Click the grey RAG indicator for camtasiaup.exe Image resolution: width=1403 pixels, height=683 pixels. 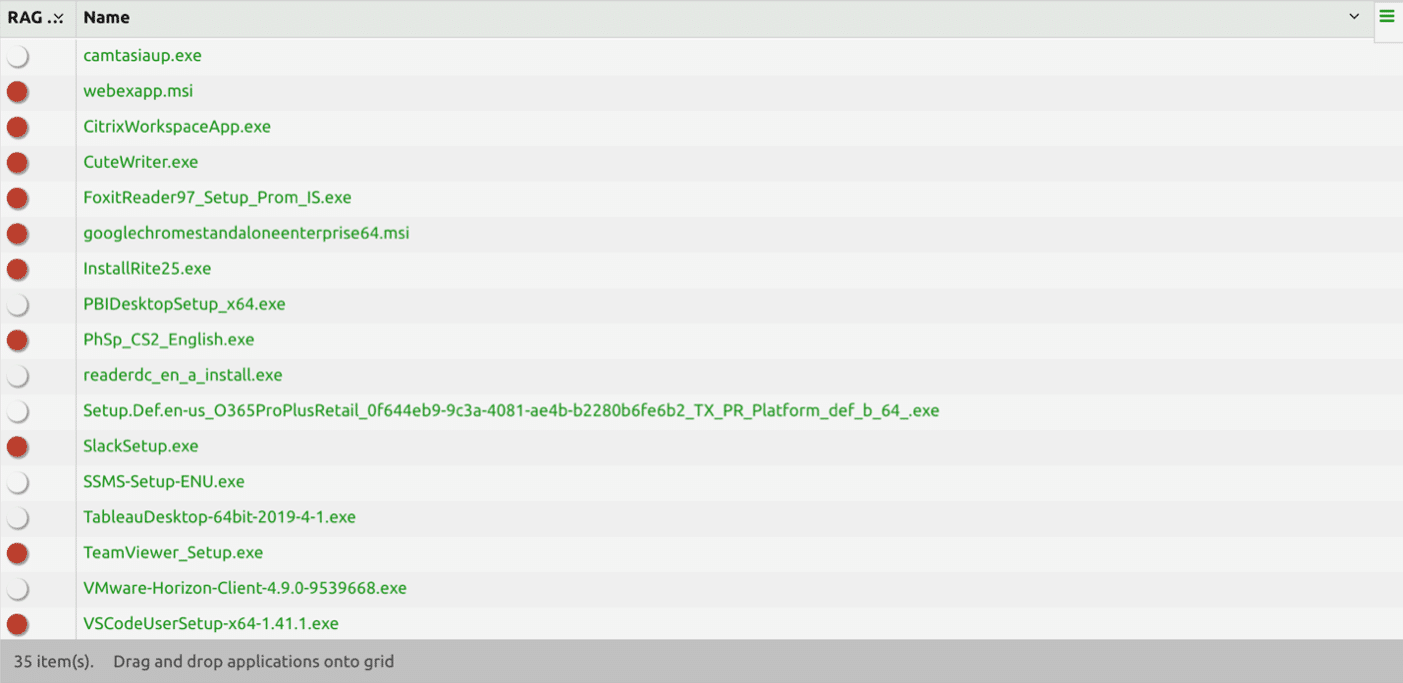17,57
